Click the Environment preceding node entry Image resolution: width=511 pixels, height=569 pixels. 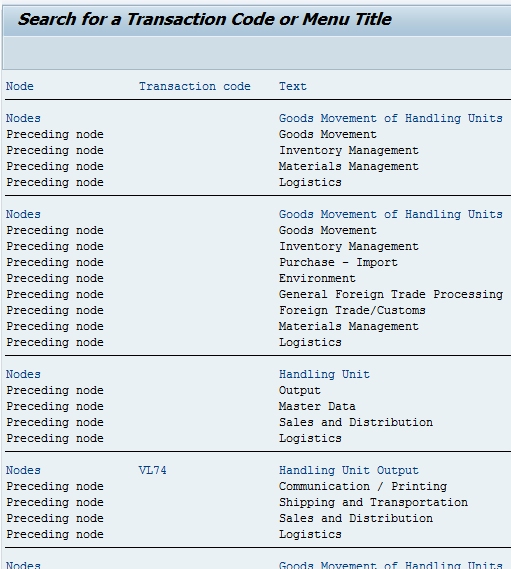click(317, 278)
